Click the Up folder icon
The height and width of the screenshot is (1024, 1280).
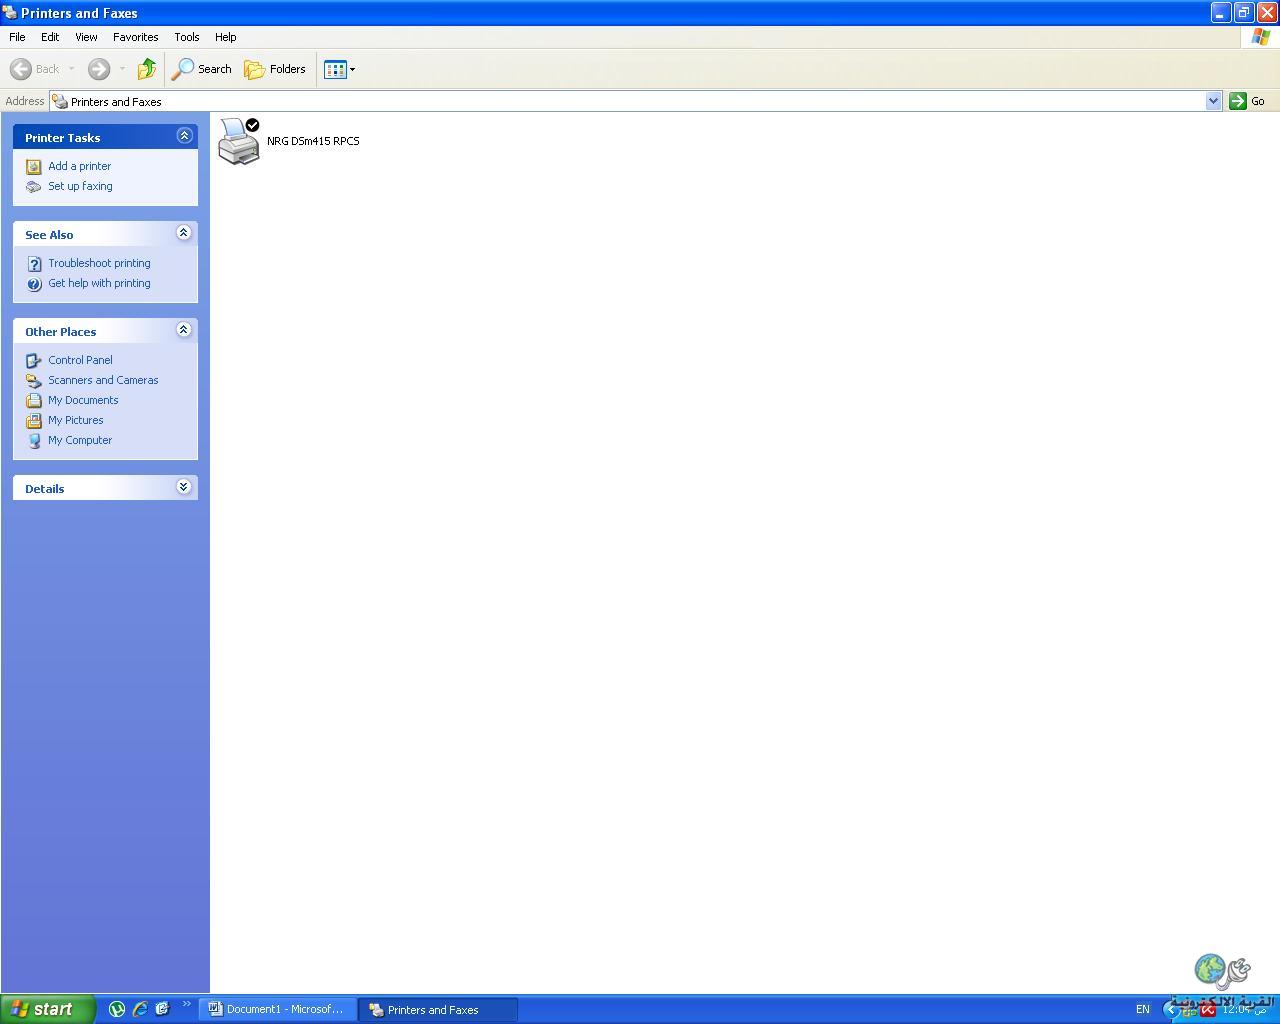pos(147,69)
